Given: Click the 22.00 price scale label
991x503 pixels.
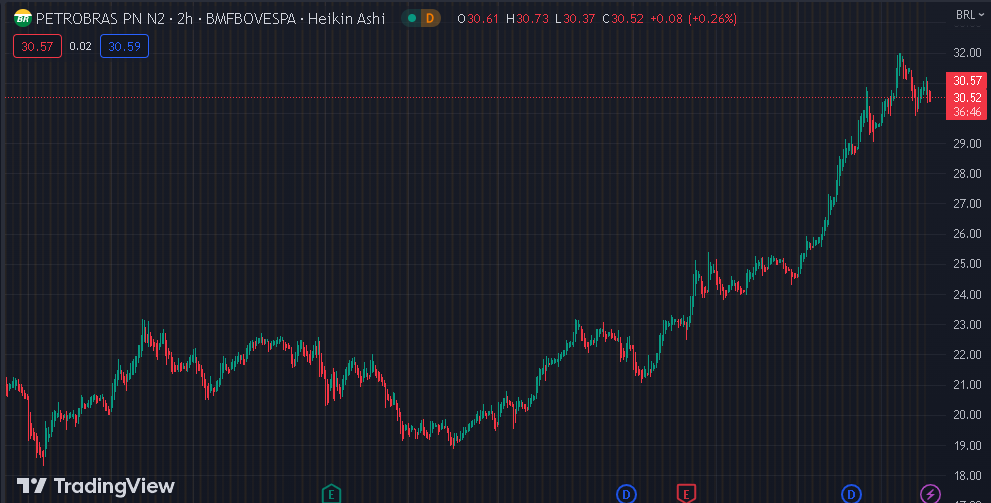Looking at the screenshot, I should click(967, 355).
